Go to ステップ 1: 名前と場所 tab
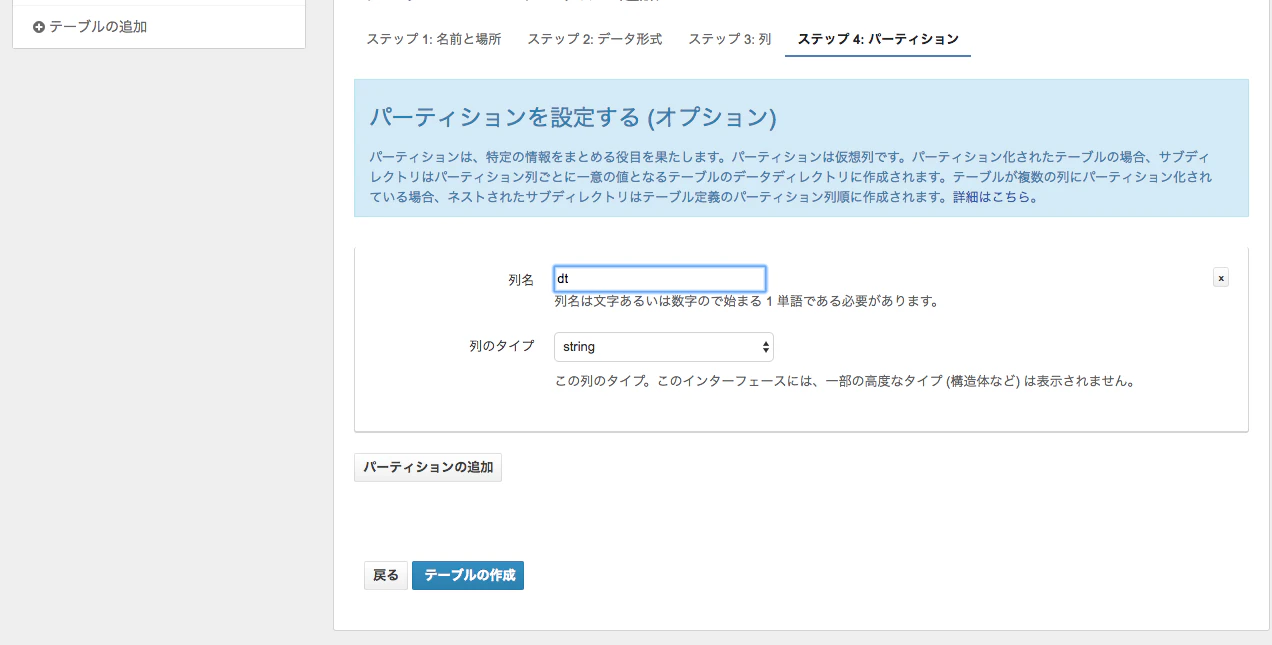The width and height of the screenshot is (1272, 645). click(x=434, y=39)
